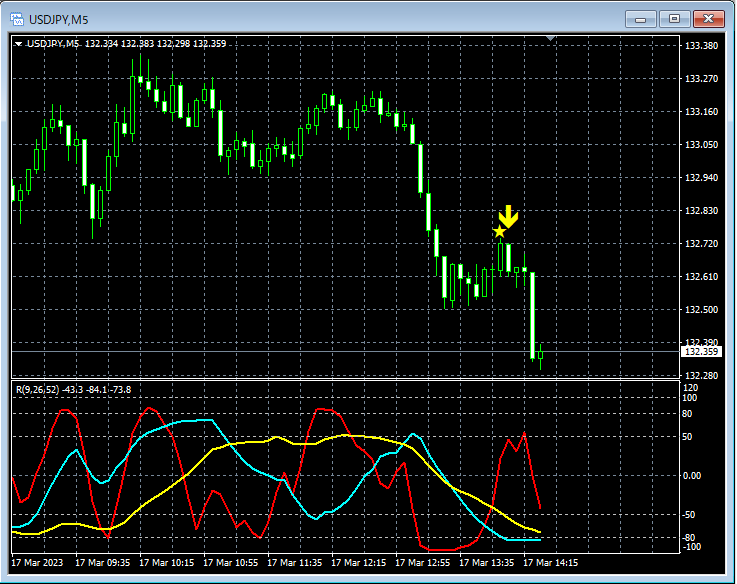
Task: Click the chart icon in title bar
Action: tap(17, 19)
